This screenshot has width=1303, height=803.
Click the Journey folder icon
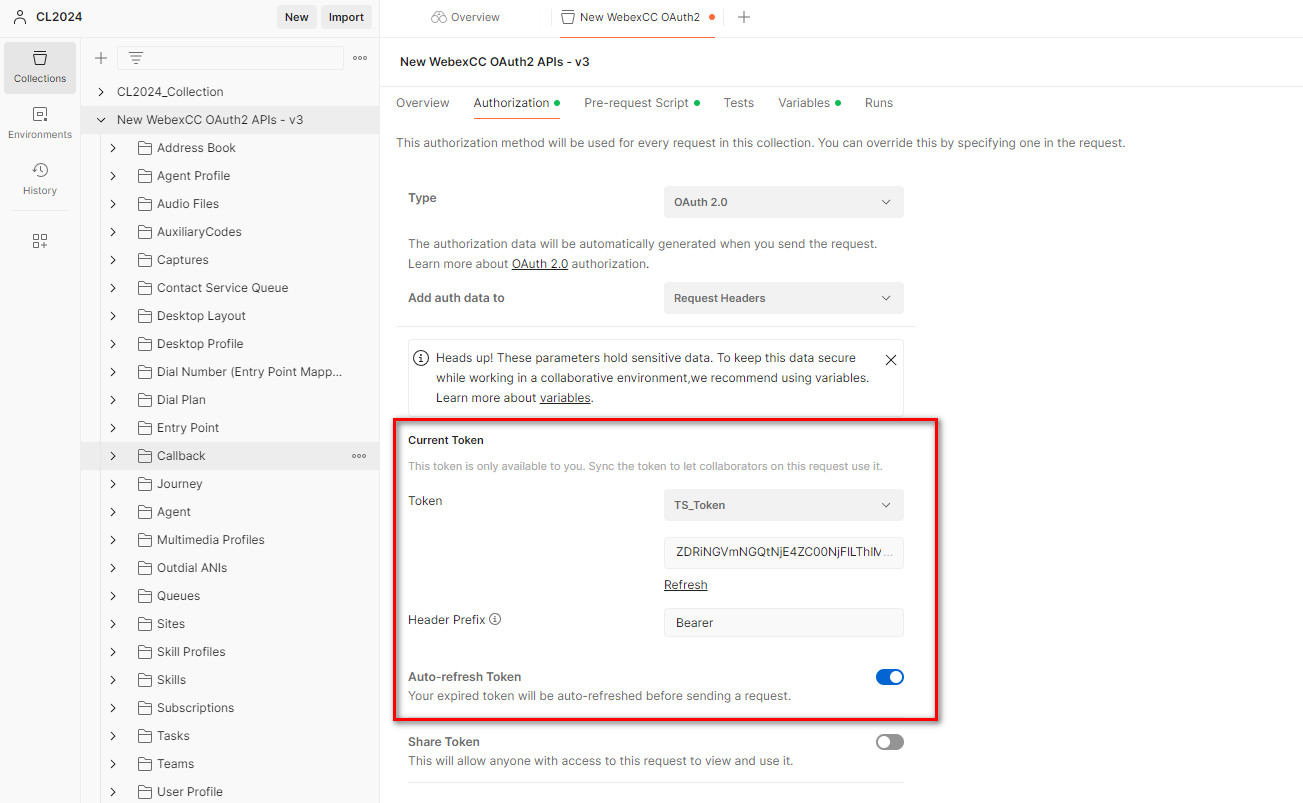pyautogui.click(x=144, y=484)
